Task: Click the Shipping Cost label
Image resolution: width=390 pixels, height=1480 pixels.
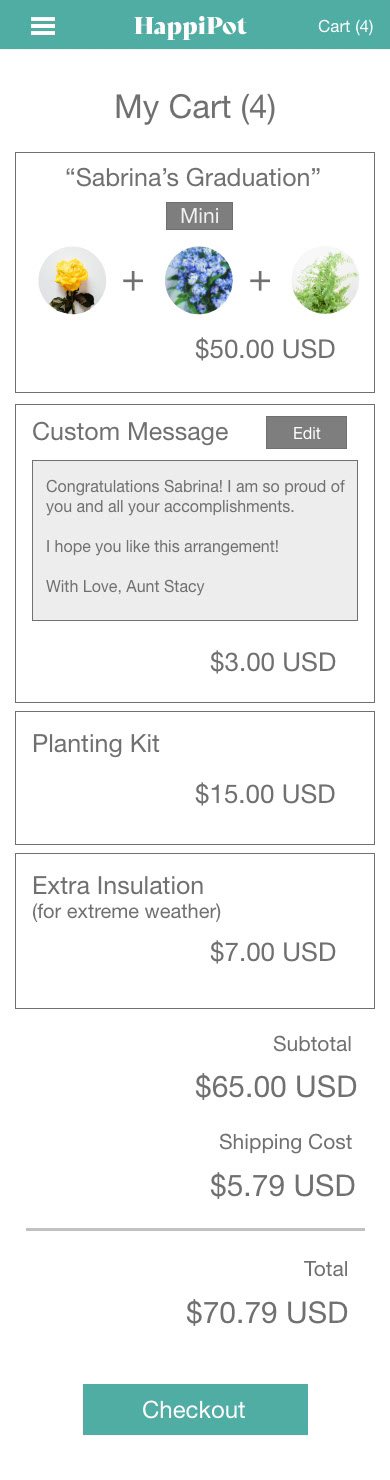Action: (x=286, y=1142)
